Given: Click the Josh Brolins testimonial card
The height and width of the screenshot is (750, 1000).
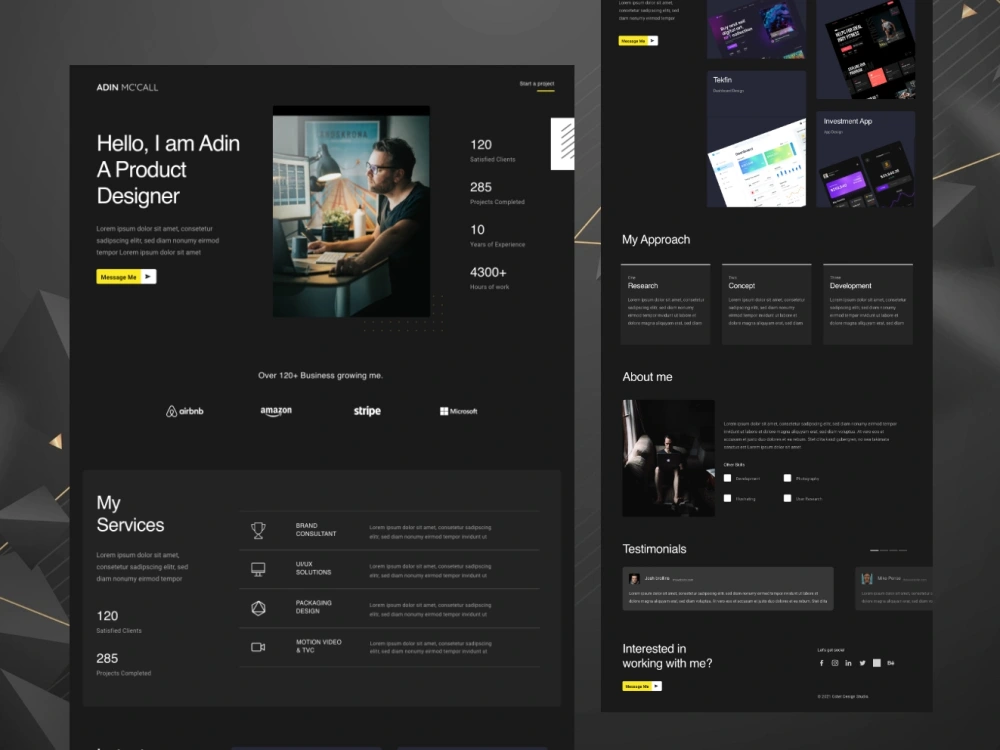Looking at the screenshot, I should click(x=728, y=589).
